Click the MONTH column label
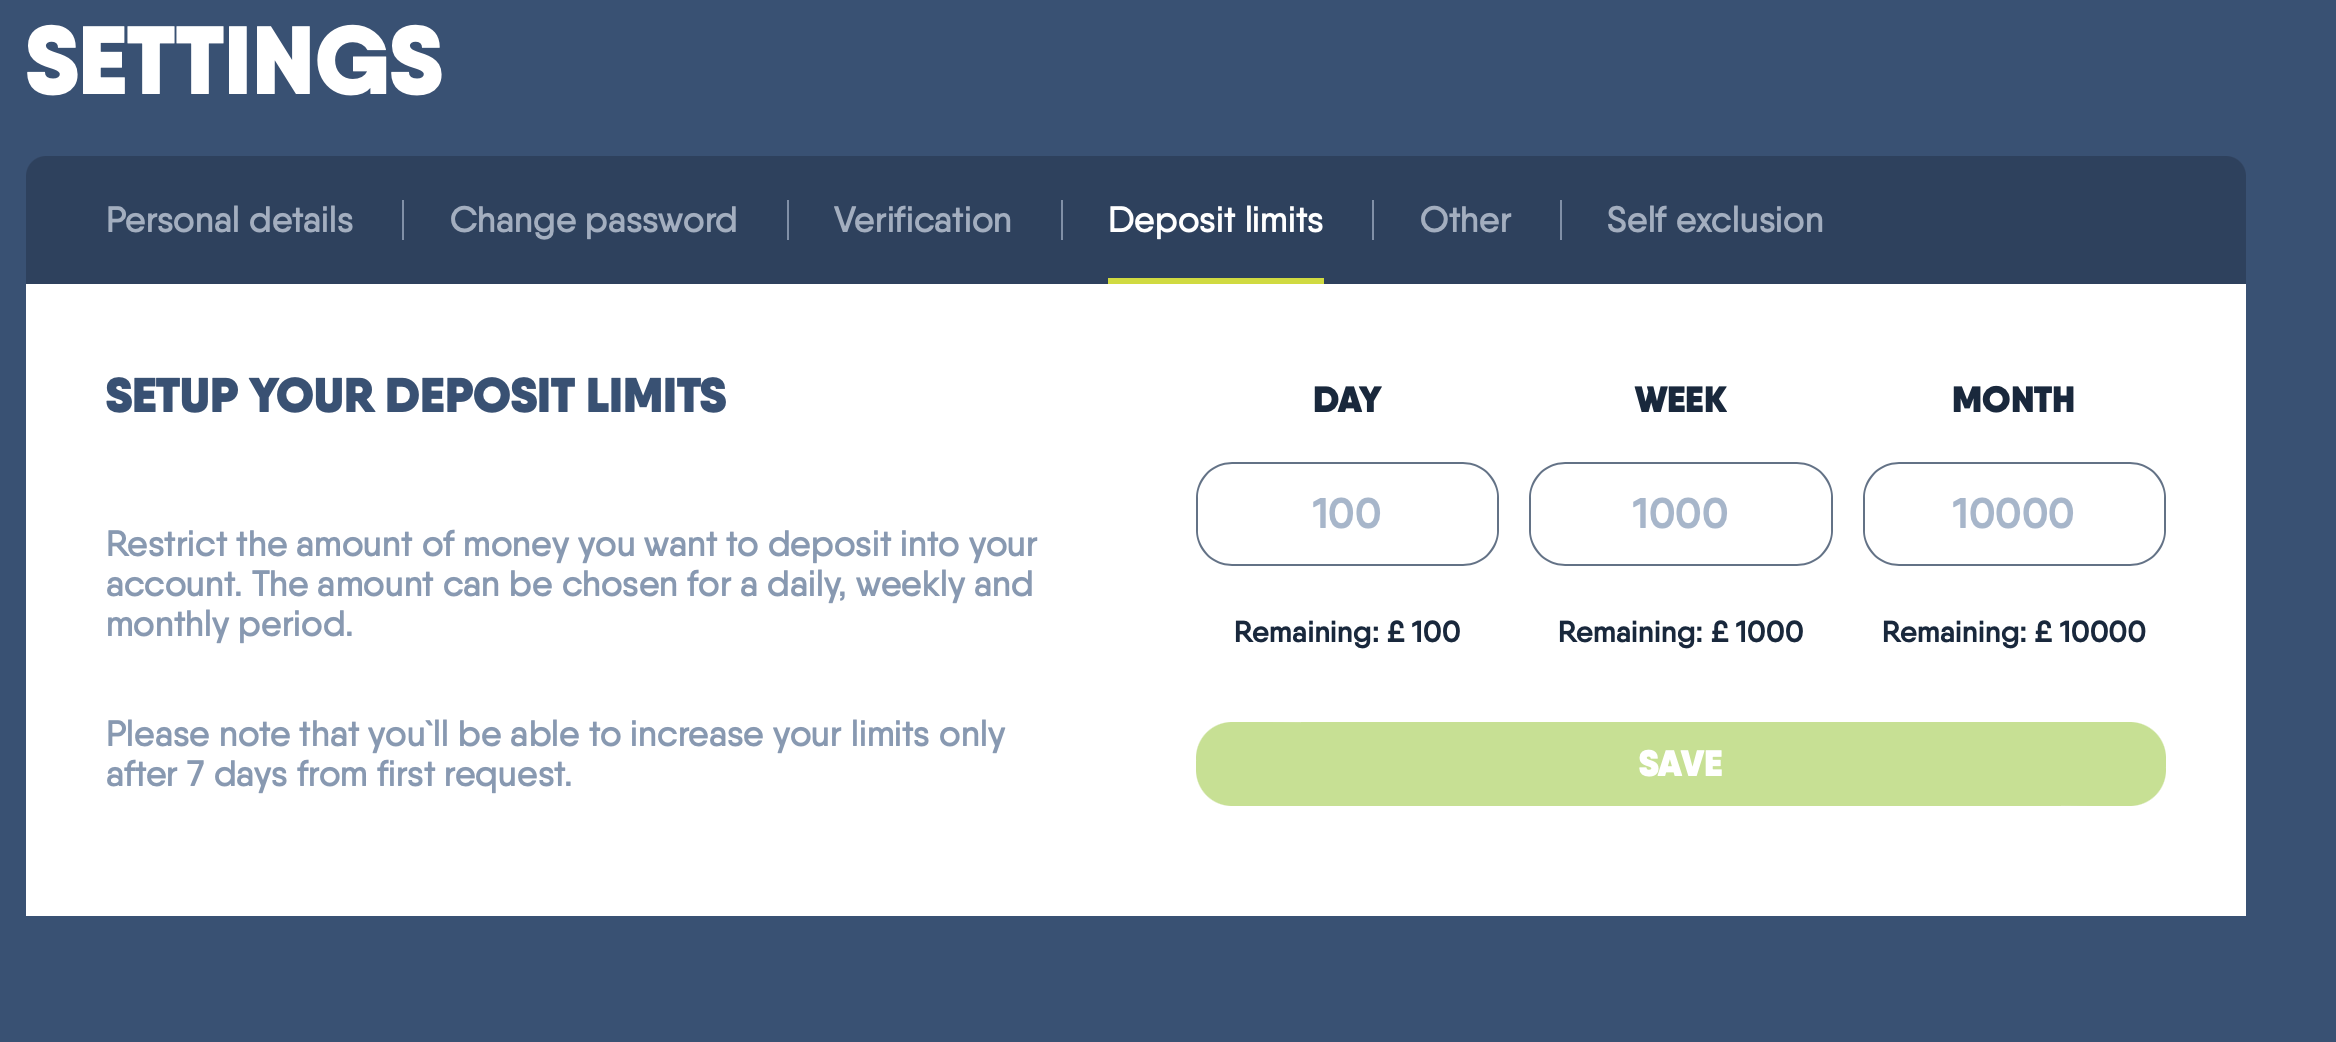The width and height of the screenshot is (2336, 1042). 2013,400
